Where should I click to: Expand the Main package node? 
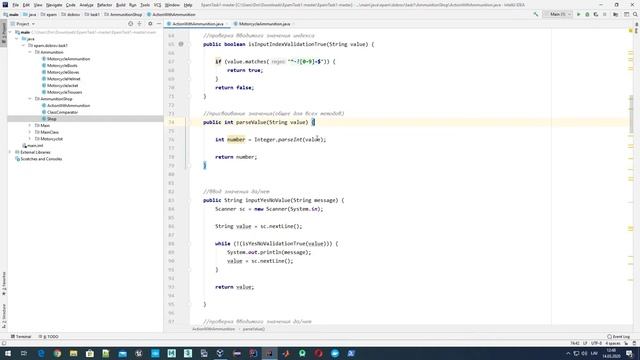pyautogui.click(x=30, y=125)
